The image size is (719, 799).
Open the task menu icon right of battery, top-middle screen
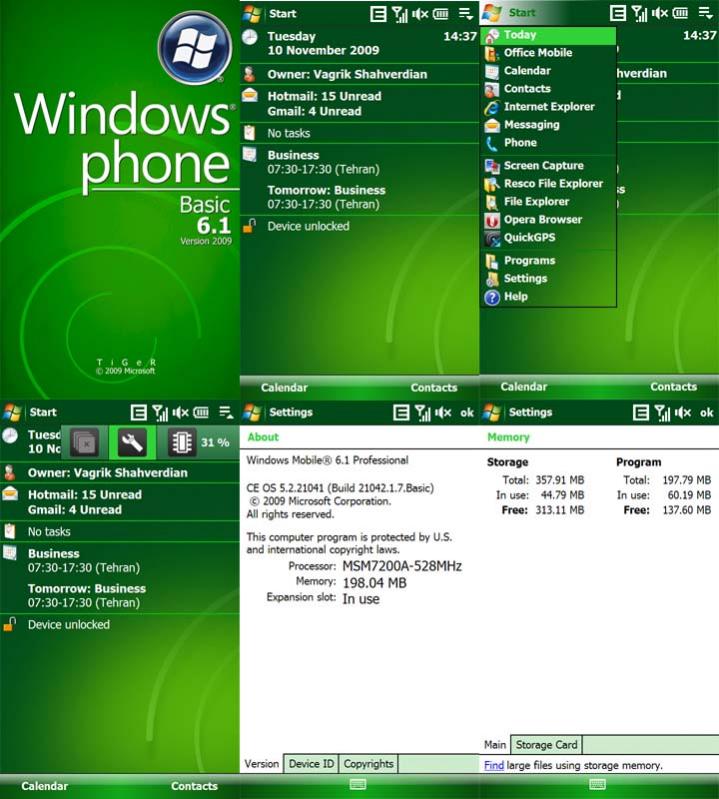(x=466, y=14)
